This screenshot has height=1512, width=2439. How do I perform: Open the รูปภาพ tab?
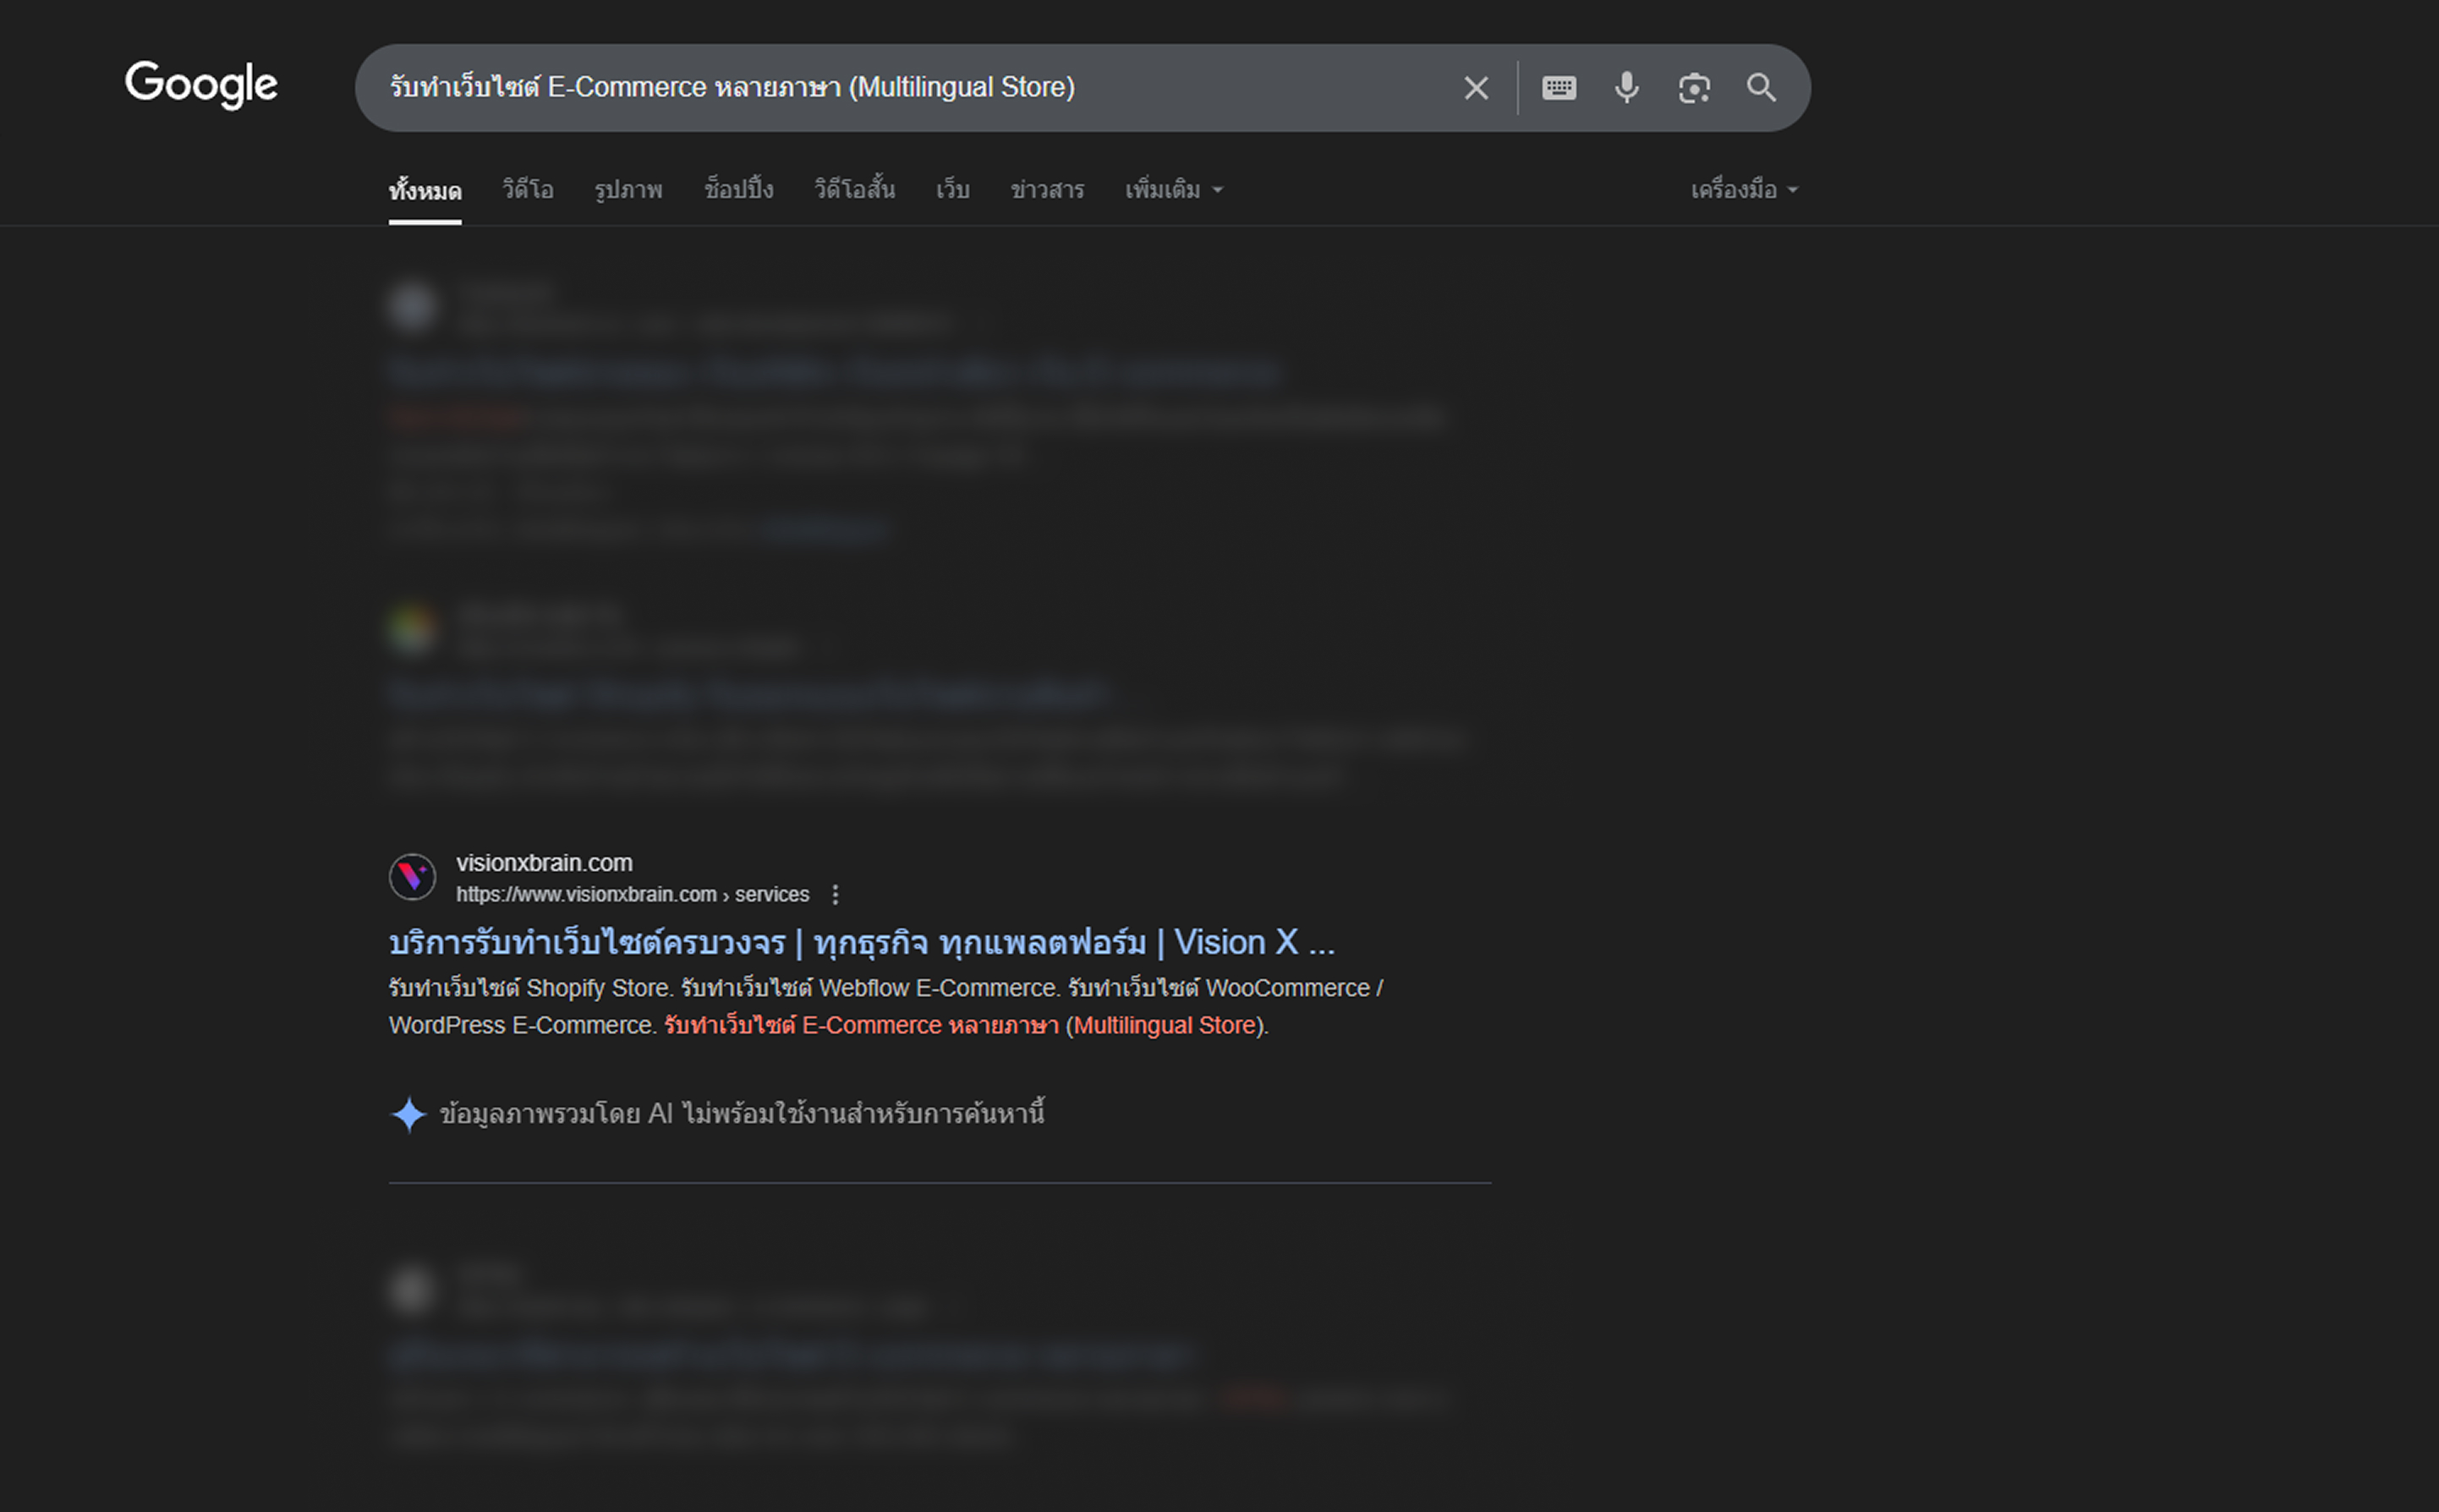628,190
